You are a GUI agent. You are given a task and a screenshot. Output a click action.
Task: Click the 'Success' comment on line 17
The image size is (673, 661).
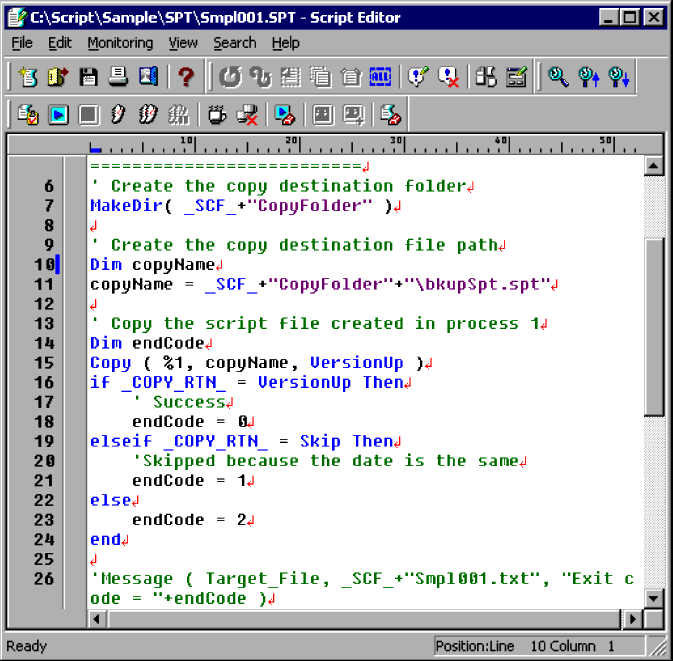189,402
